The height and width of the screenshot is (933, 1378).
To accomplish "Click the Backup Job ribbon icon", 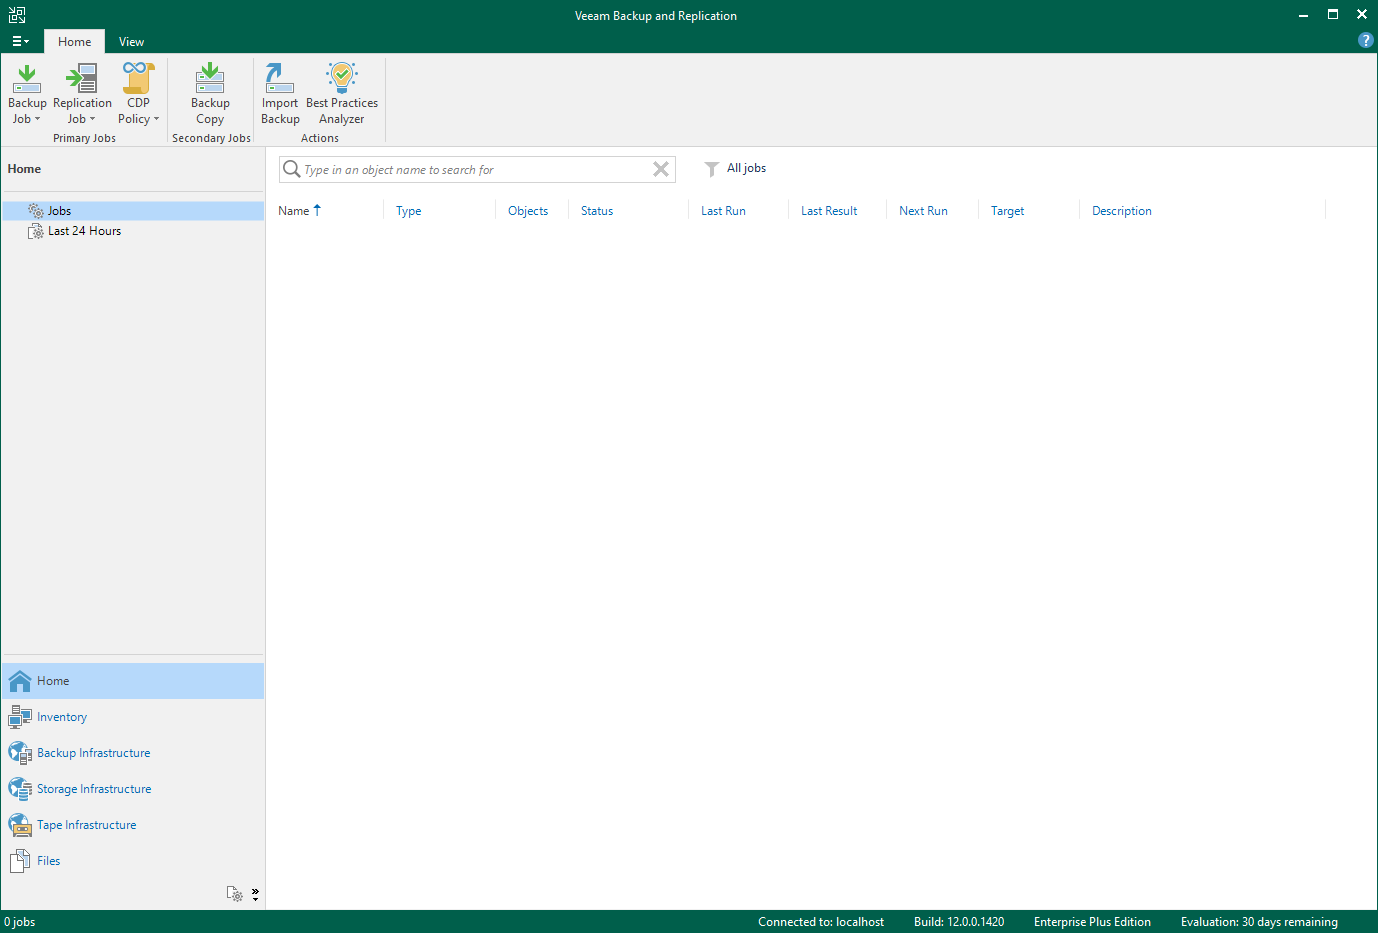I will click(27, 79).
